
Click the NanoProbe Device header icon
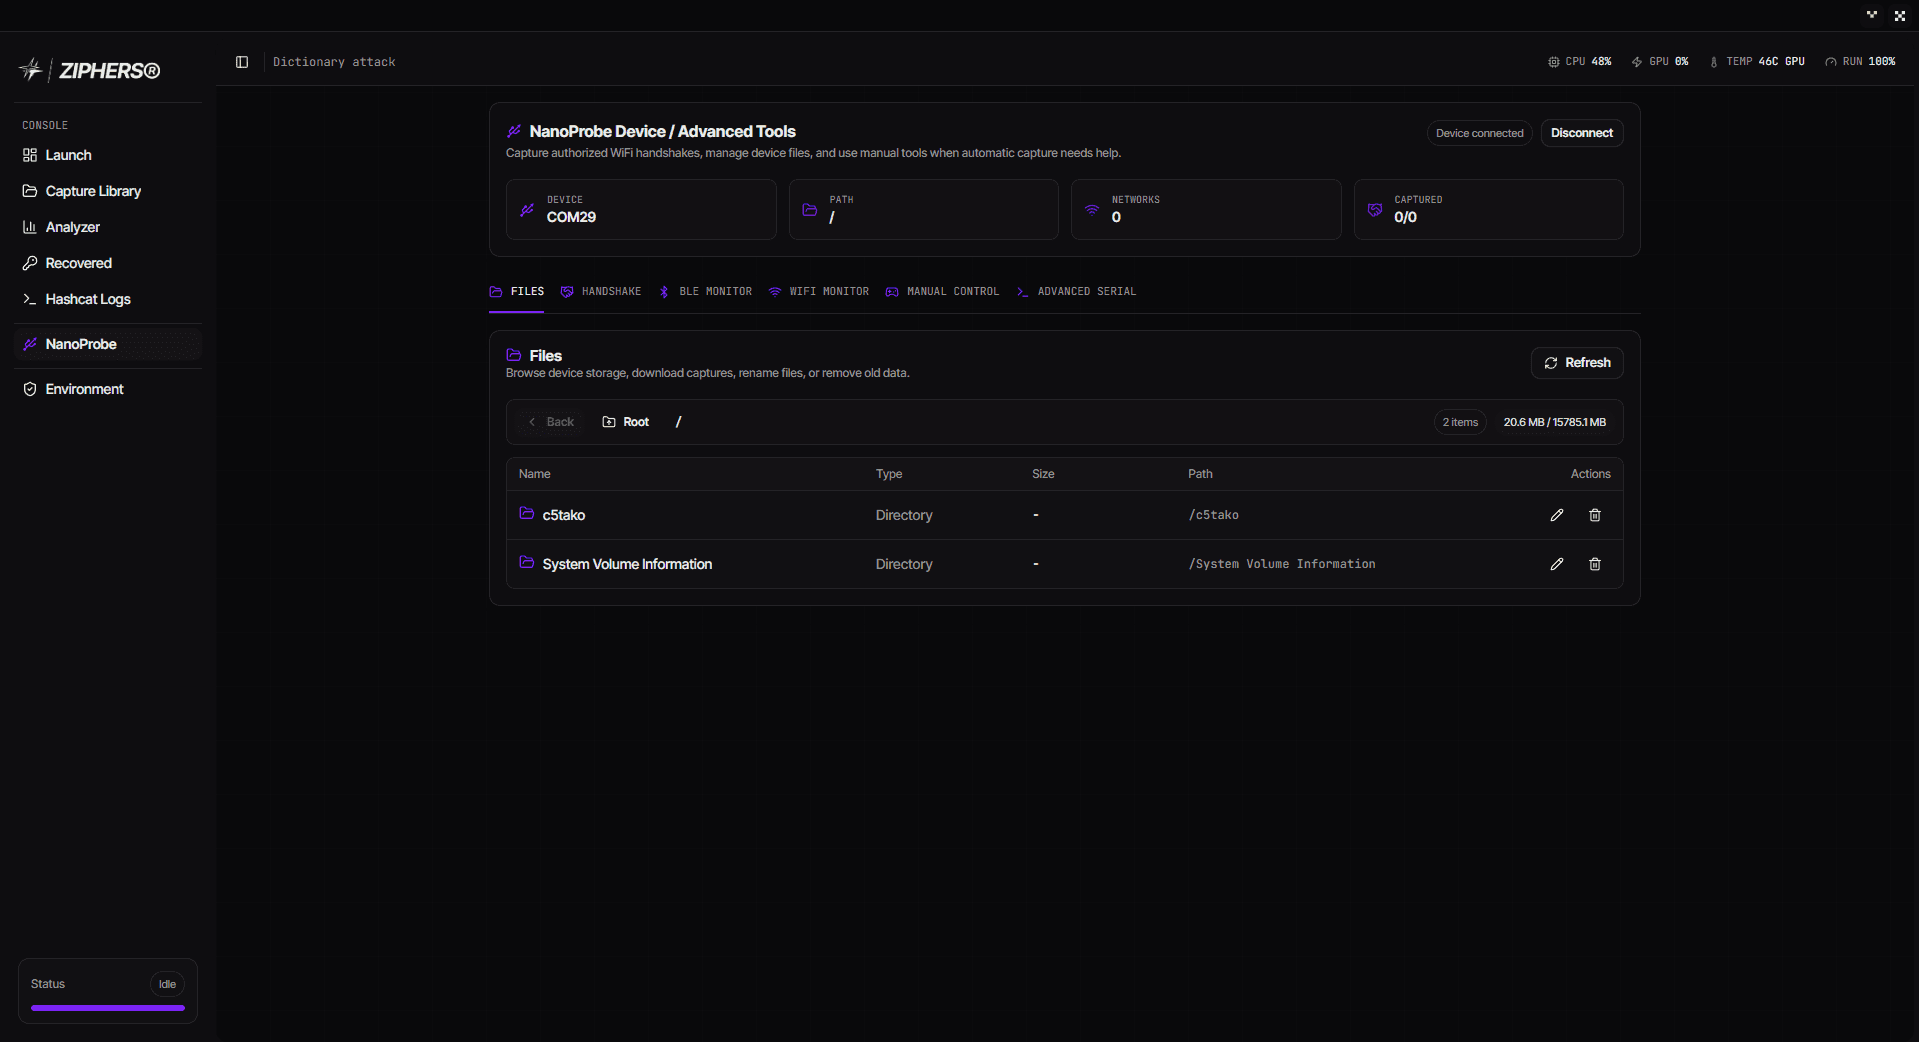tap(514, 131)
